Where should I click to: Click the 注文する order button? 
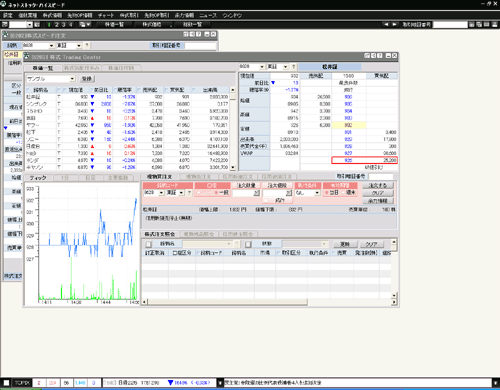coord(378,185)
